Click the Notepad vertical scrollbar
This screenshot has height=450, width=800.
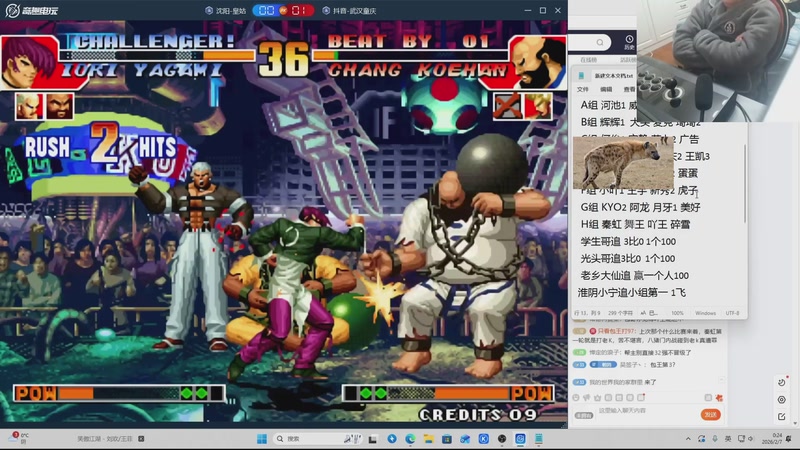[x=745, y=184]
